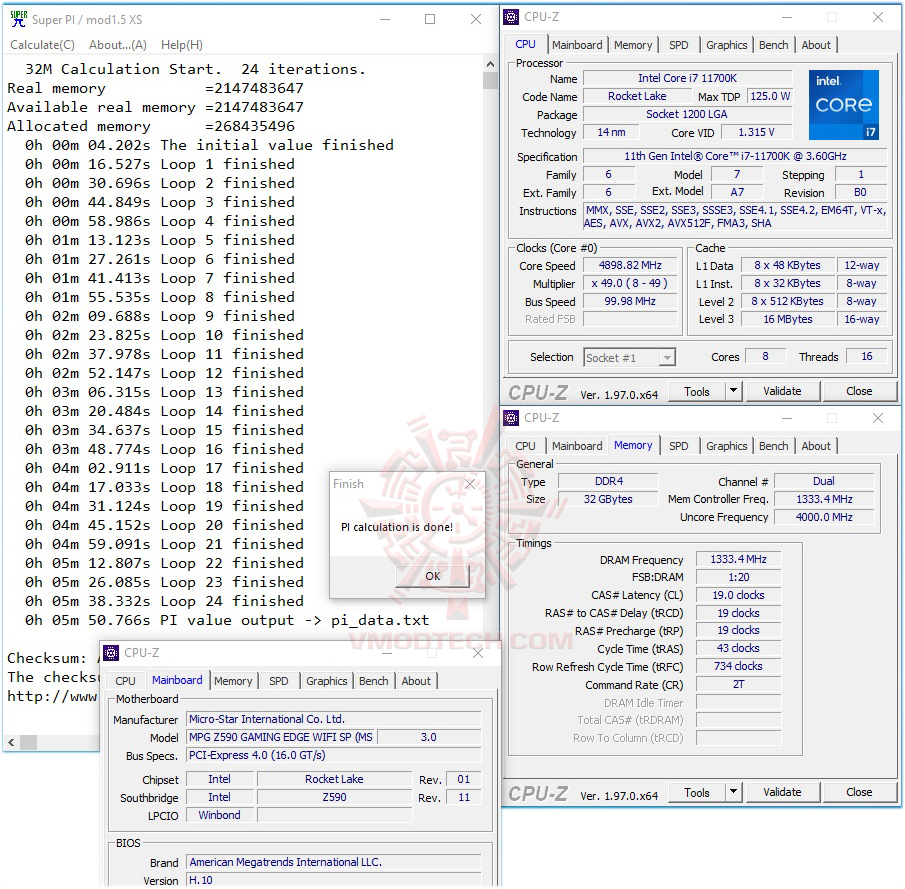Click Super PI vertical scrollbar up arrow
Viewport: 905px width, 889px height.
coord(490,64)
